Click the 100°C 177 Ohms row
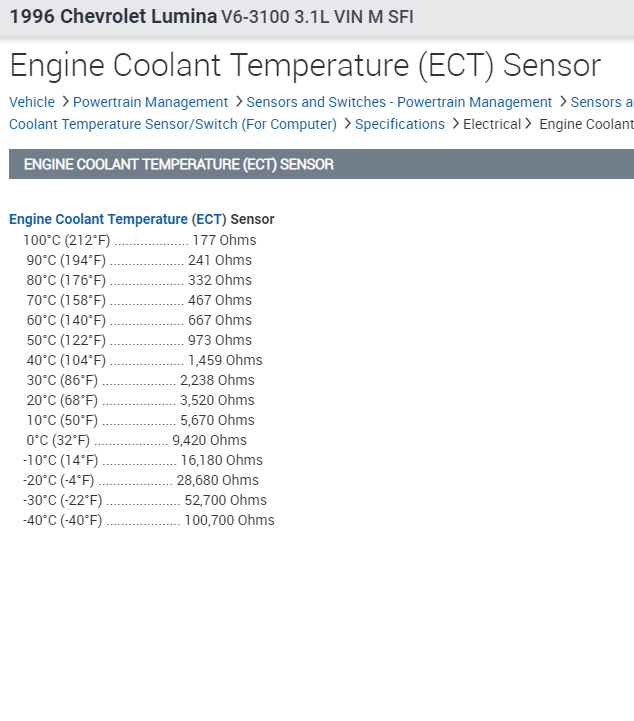The image size is (634, 721). click(x=140, y=240)
